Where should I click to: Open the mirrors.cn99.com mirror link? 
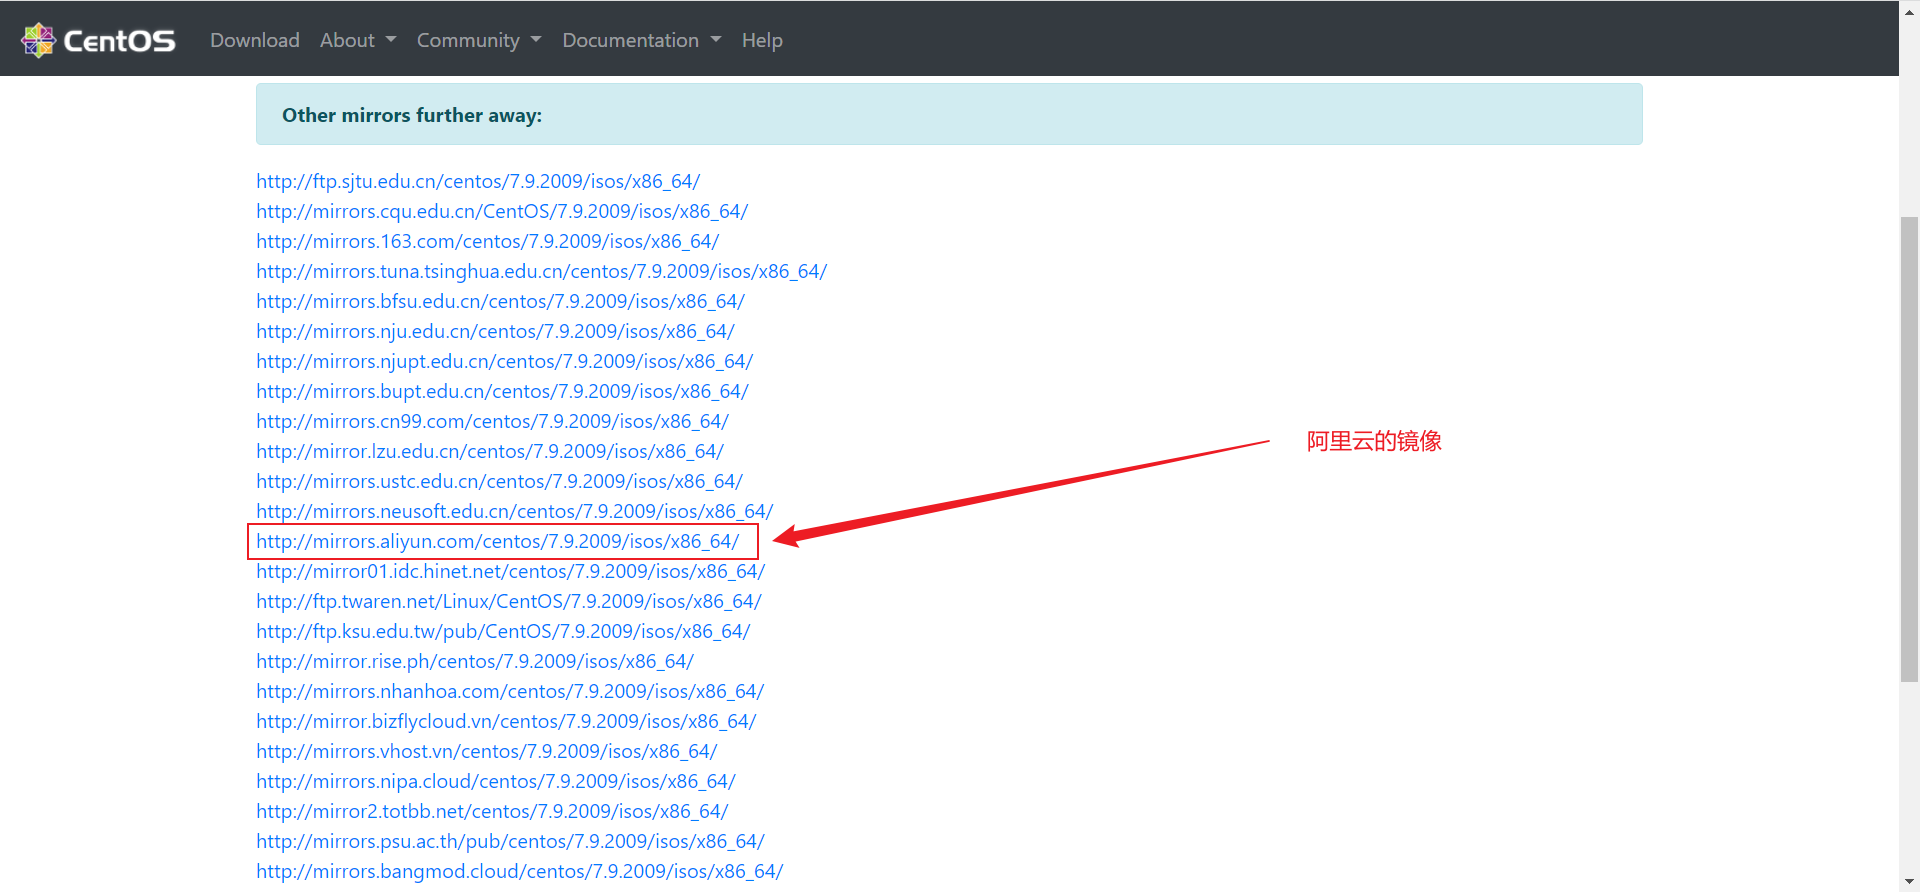492,421
